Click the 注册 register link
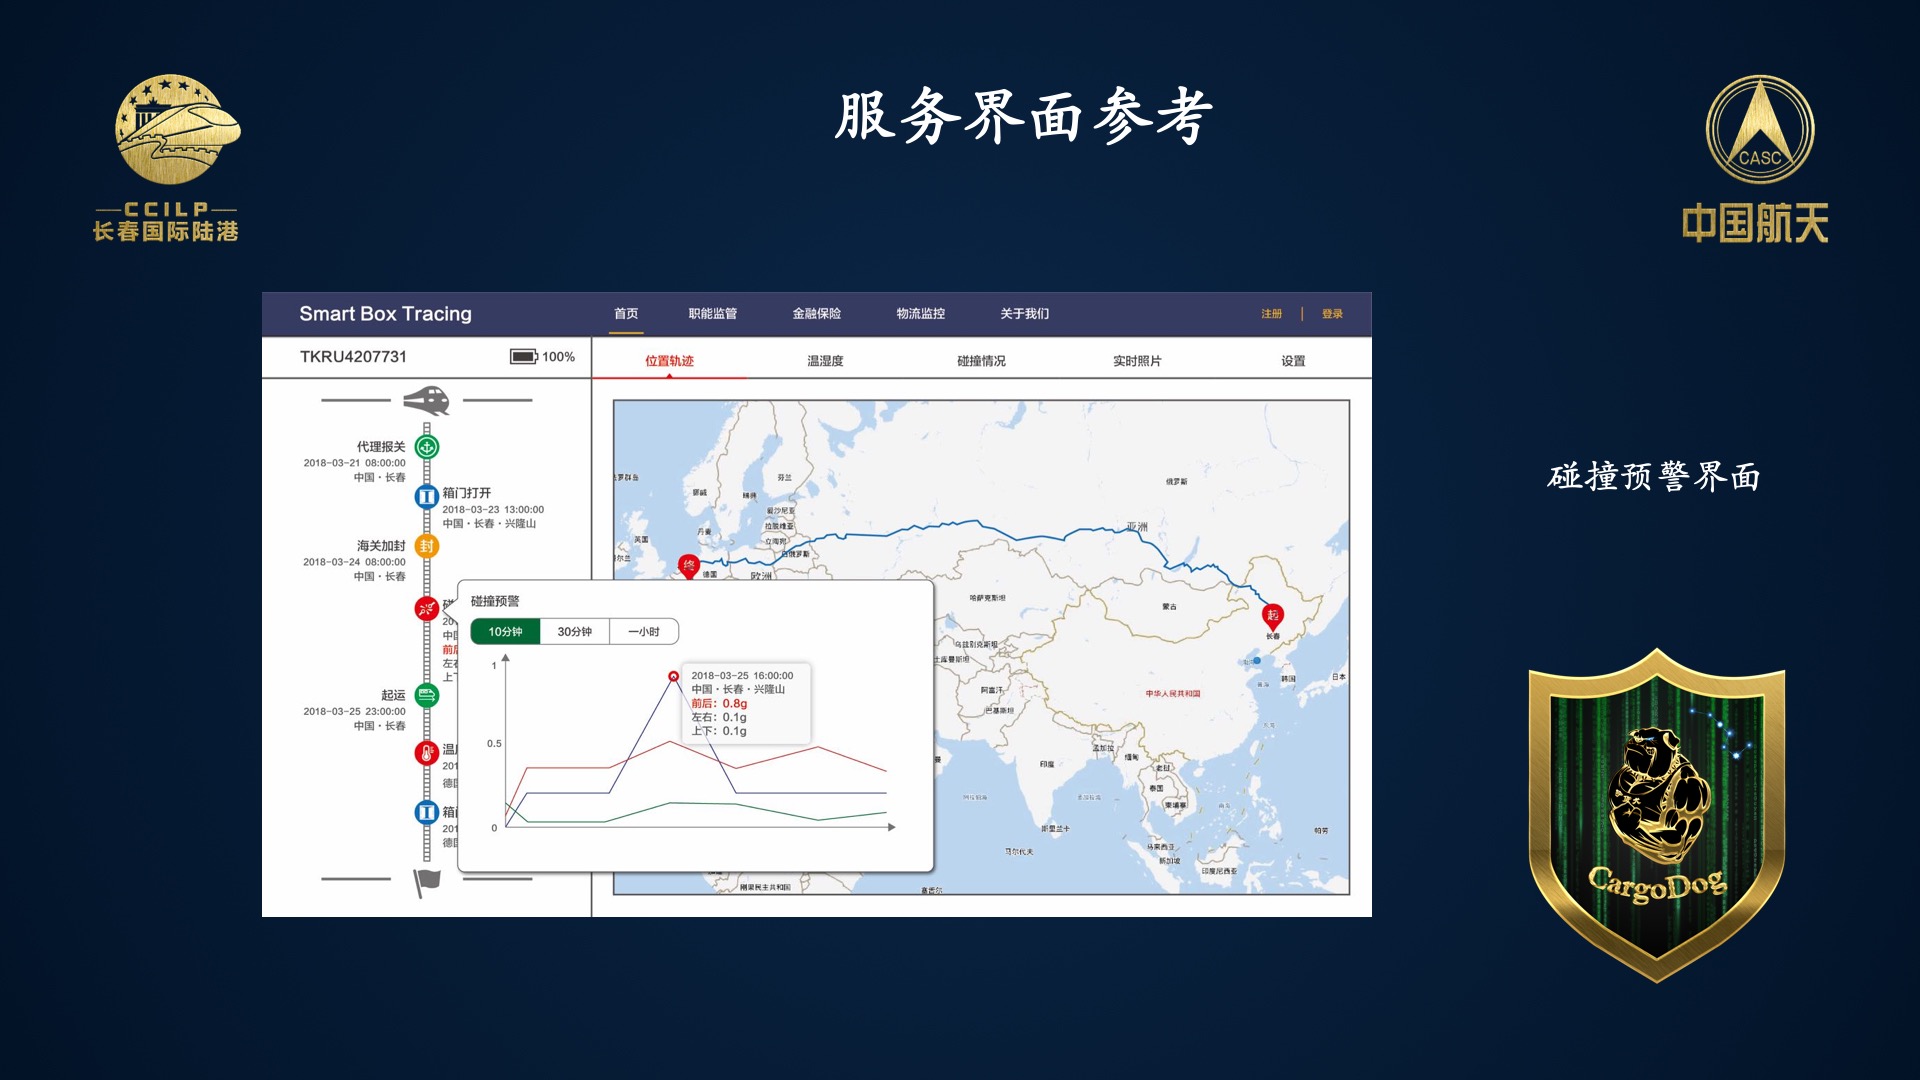This screenshot has width=1920, height=1080. [1271, 314]
